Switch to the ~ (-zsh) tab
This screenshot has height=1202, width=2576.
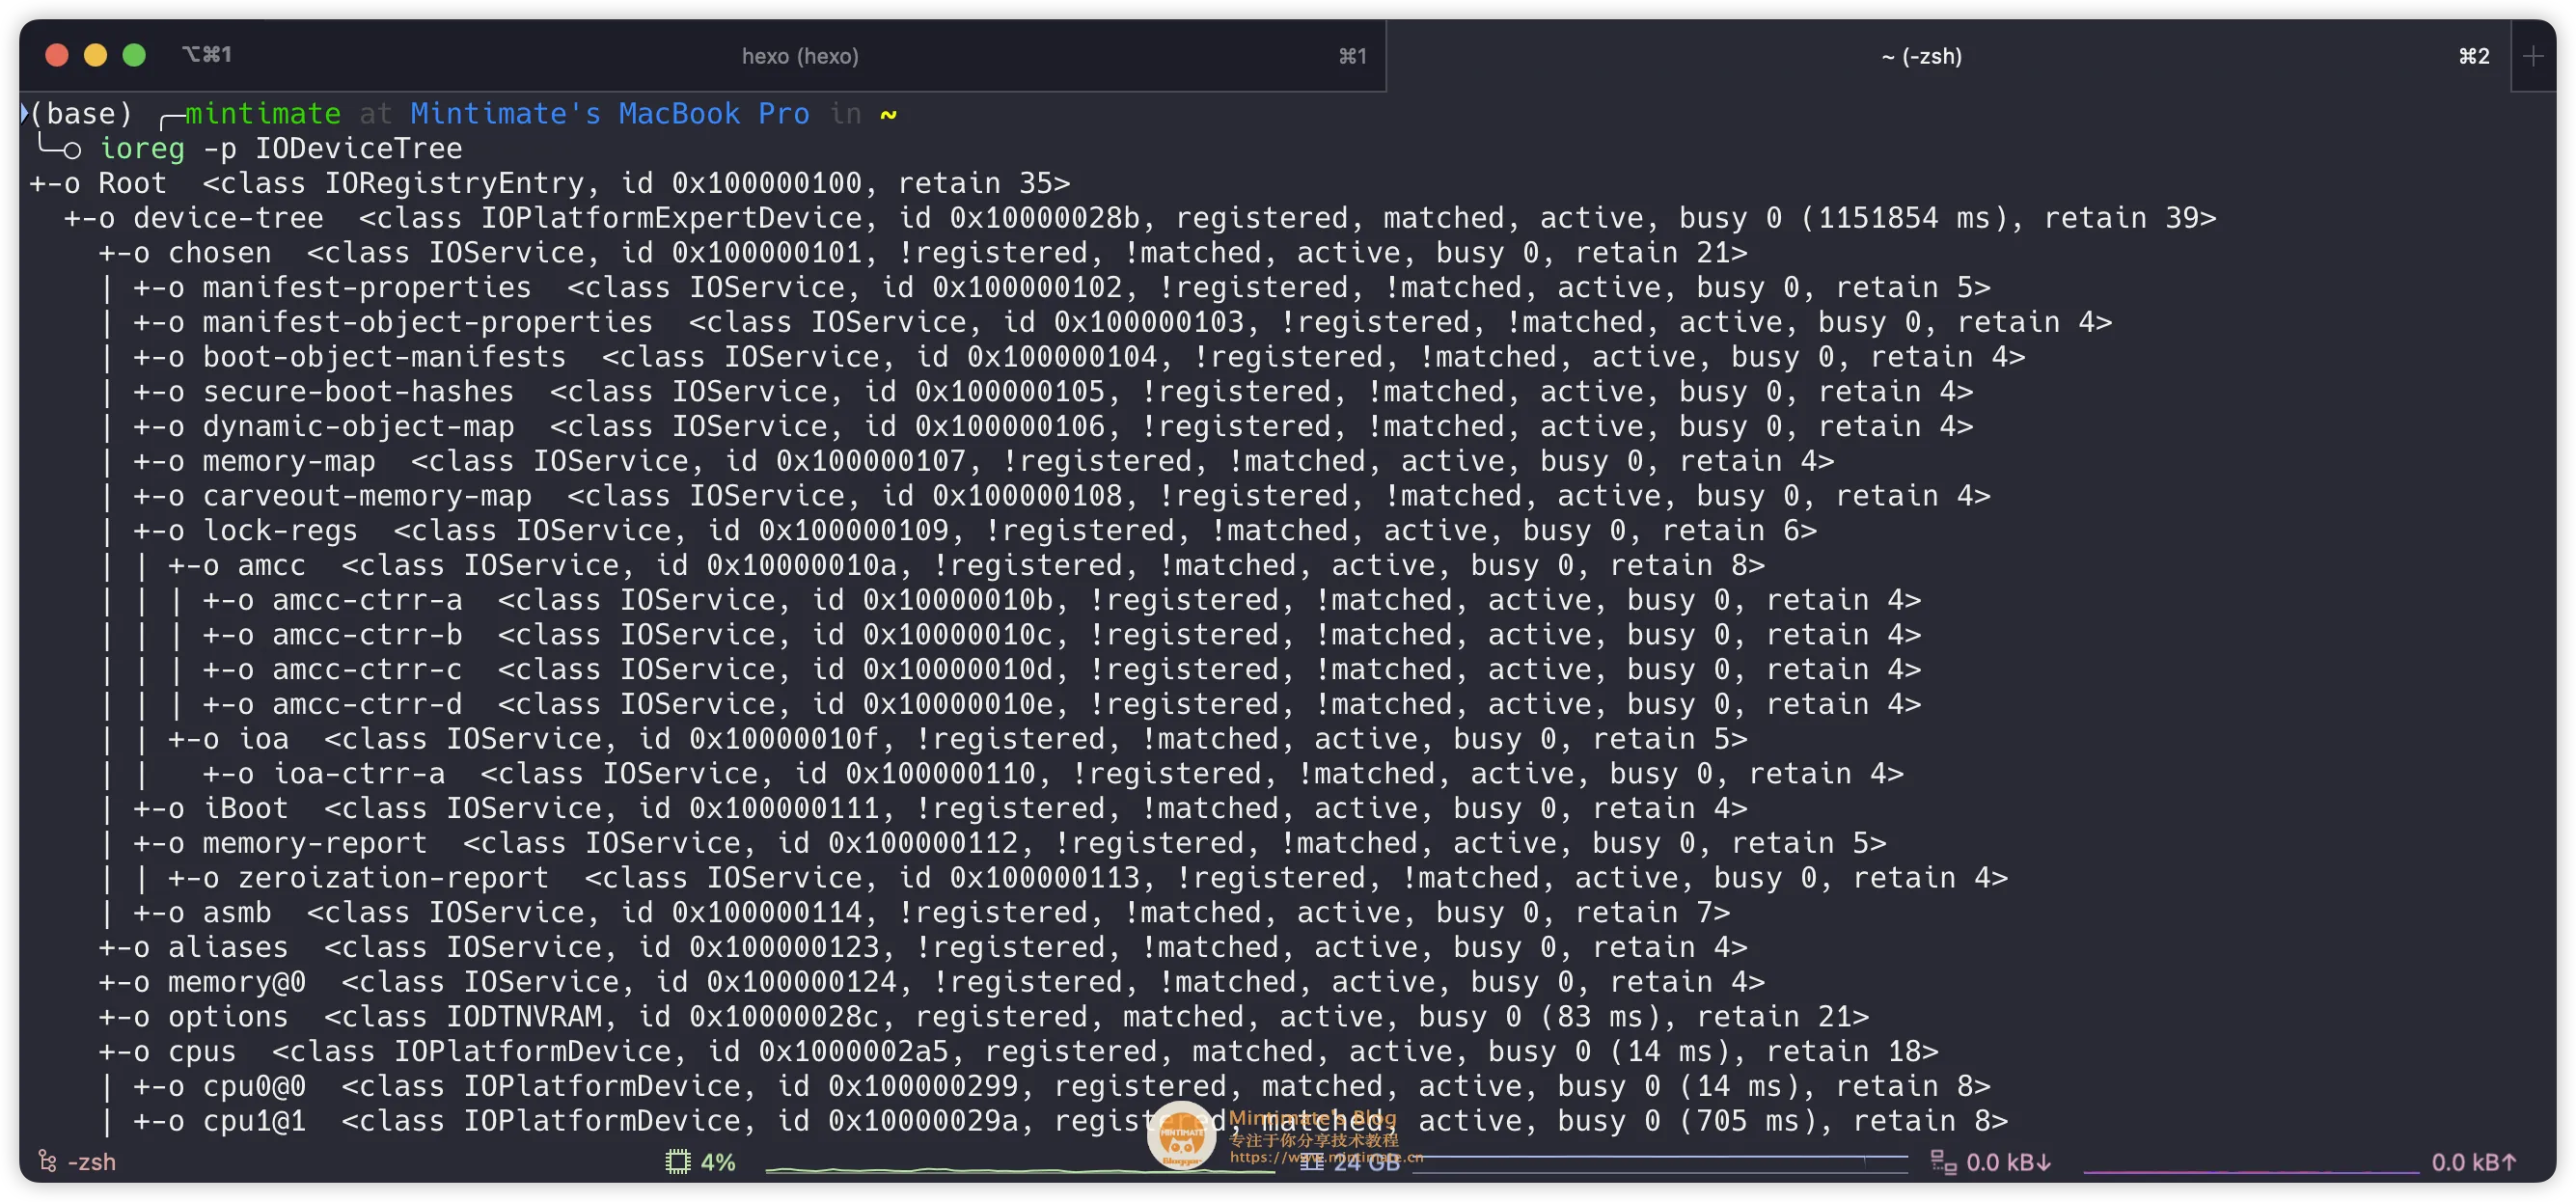1921,56
